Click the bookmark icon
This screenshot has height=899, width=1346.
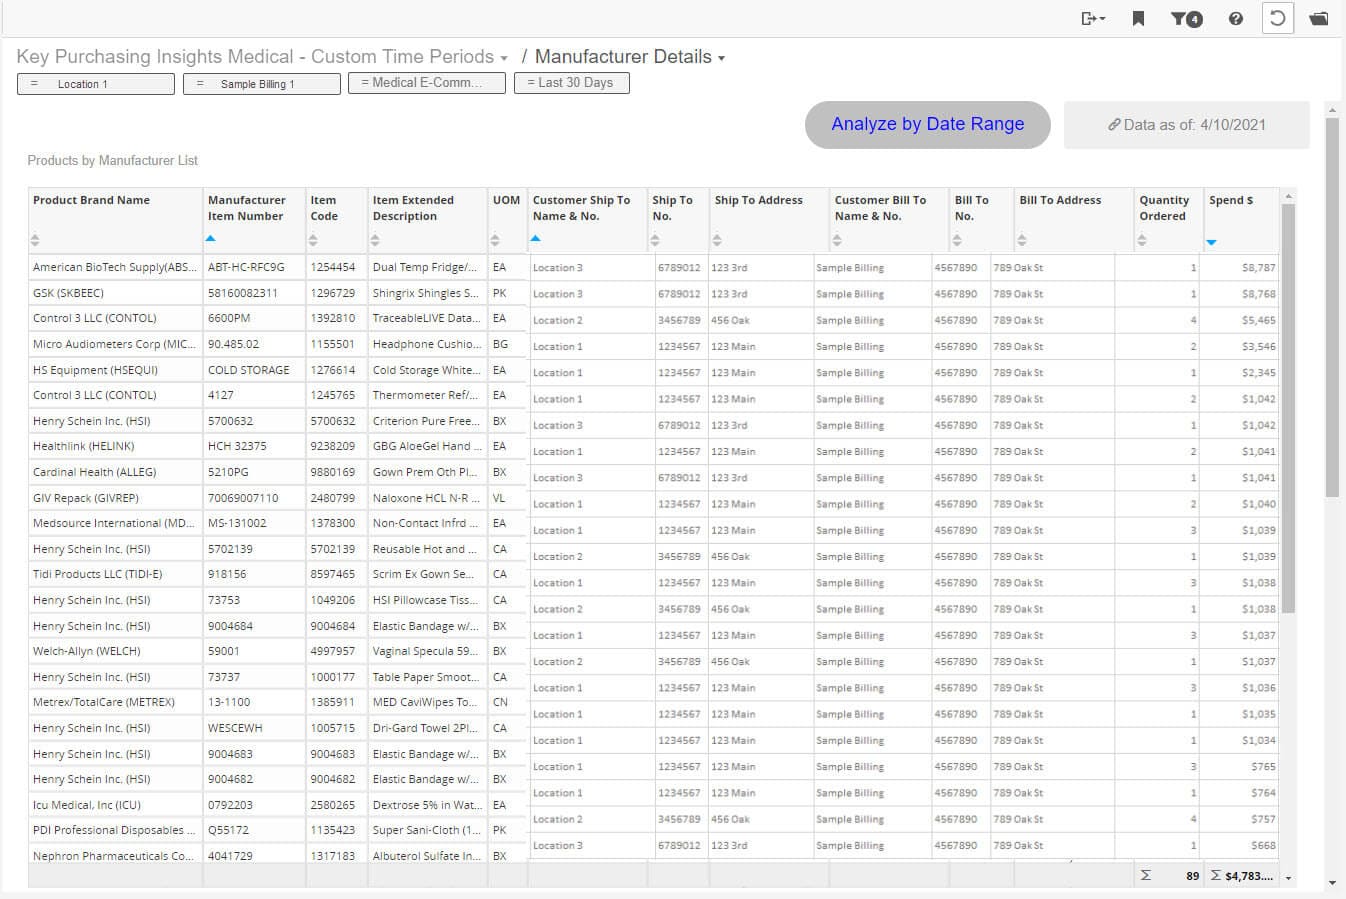(1138, 18)
